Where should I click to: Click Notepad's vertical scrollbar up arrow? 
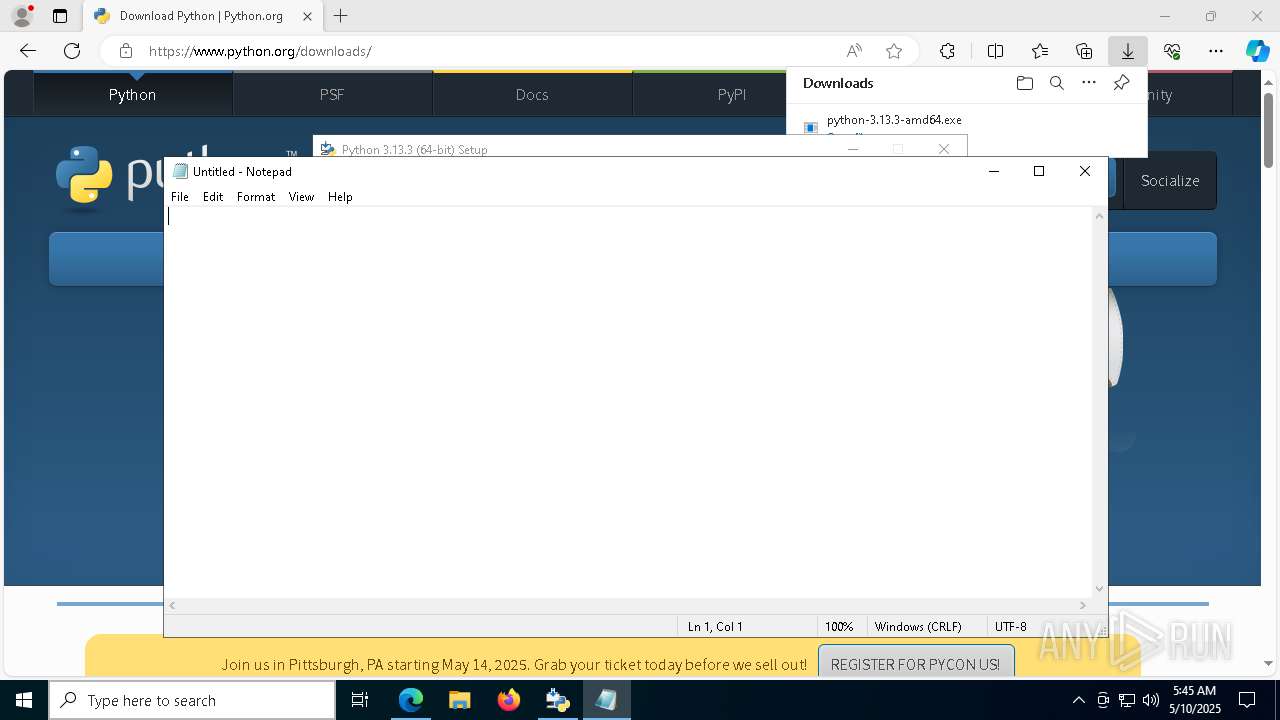[1100, 216]
